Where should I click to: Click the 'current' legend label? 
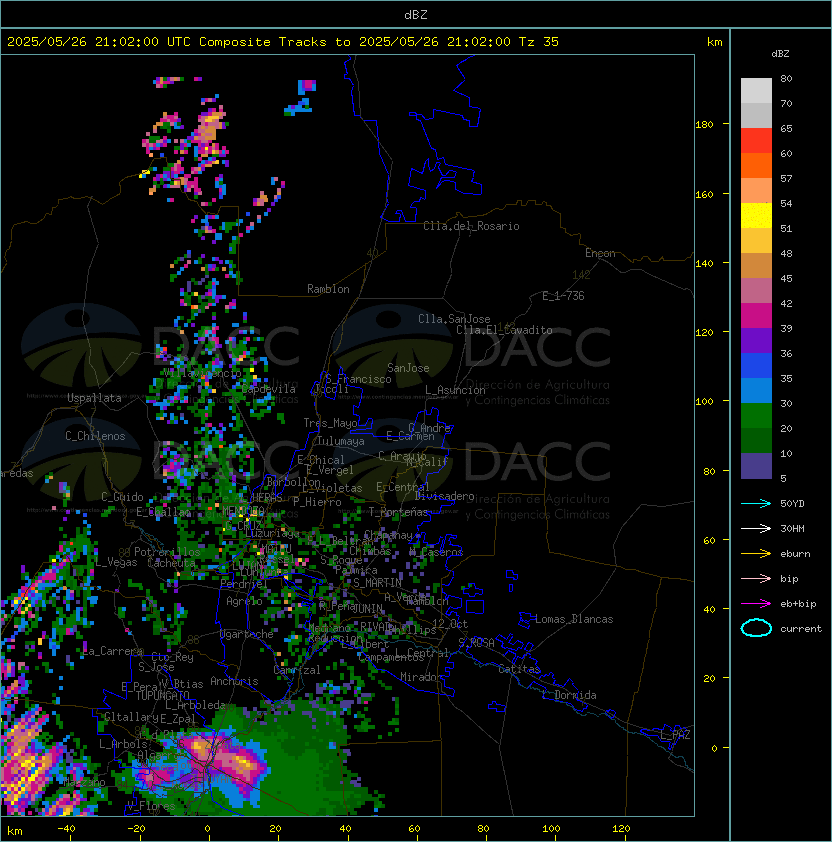click(801, 629)
